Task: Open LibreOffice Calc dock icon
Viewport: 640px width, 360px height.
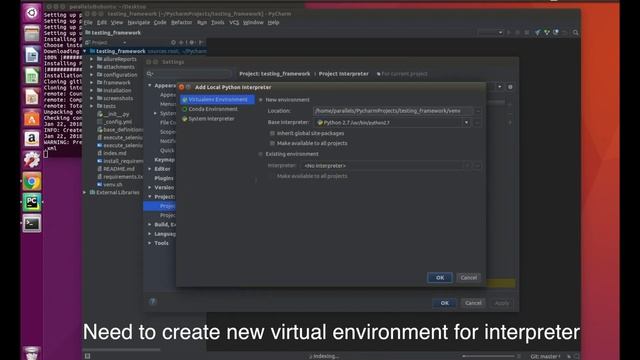Action: pyautogui.click(x=32, y=76)
